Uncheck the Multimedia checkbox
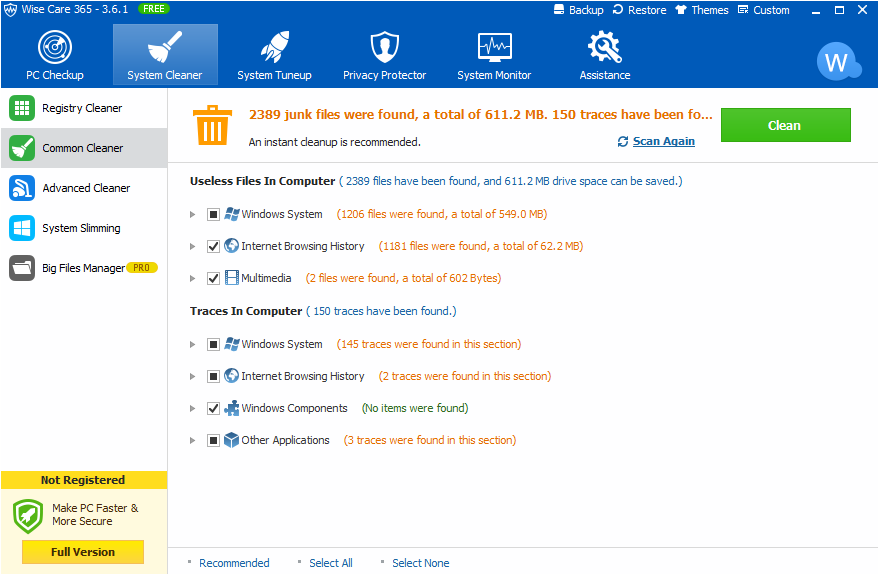This screenshot has height=575, width=879. 213,278
